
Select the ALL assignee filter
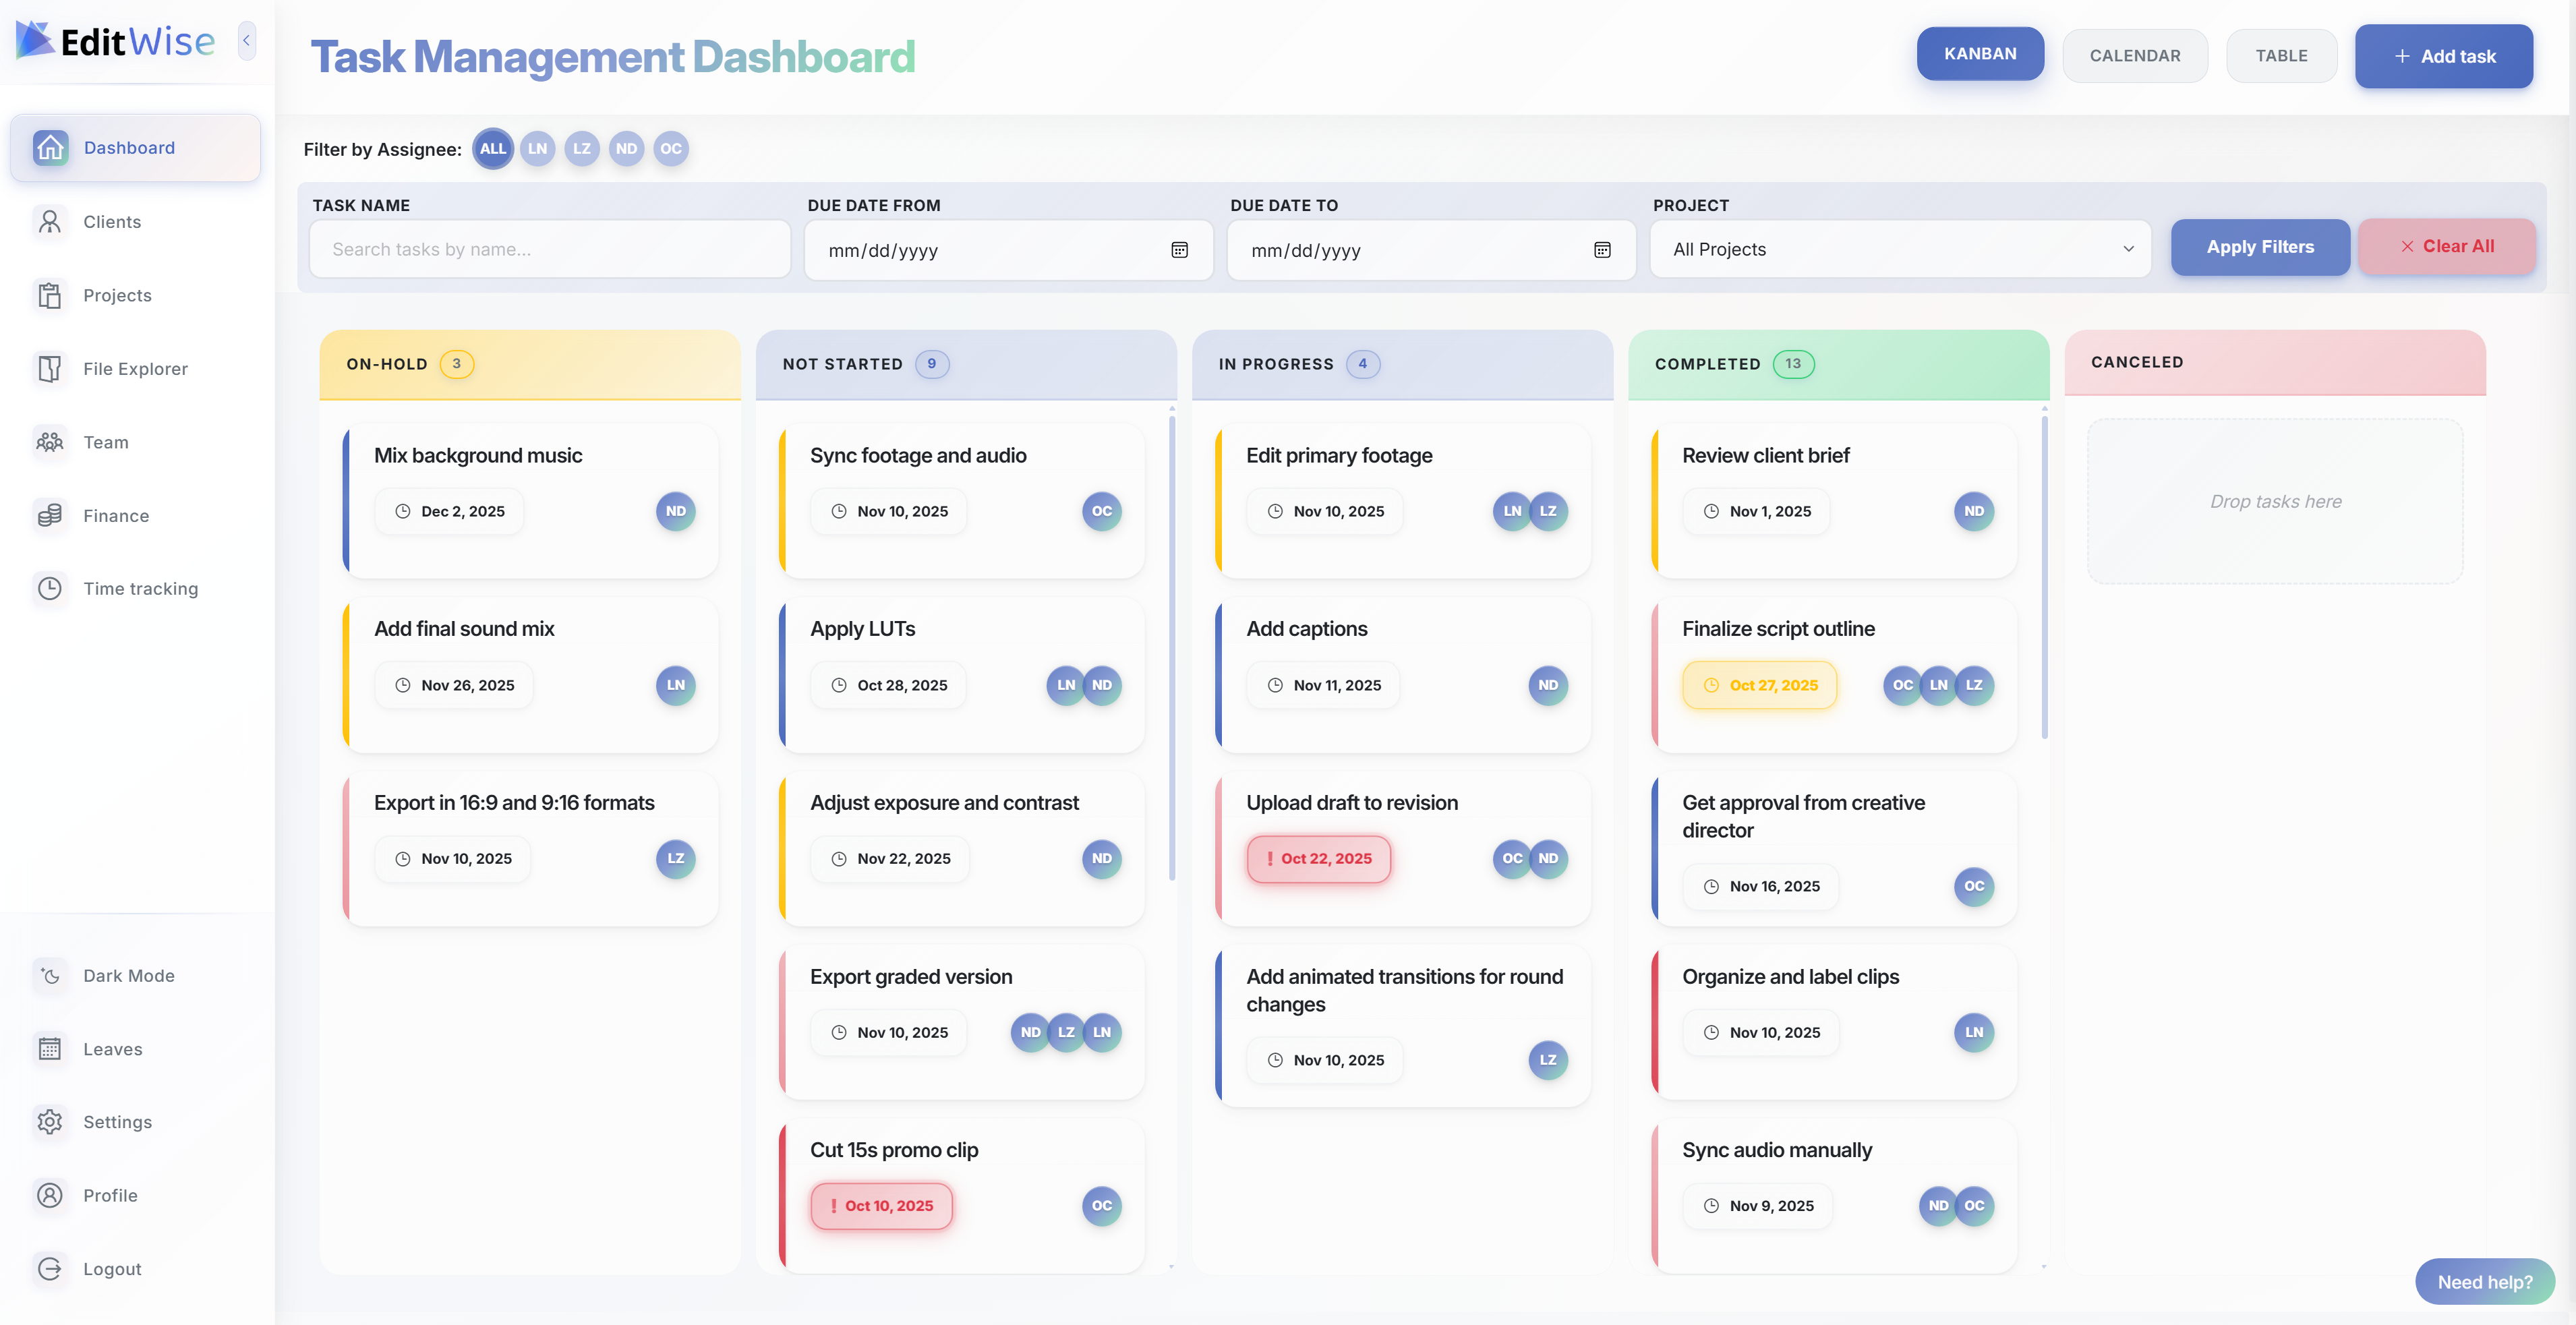point(492,148)
